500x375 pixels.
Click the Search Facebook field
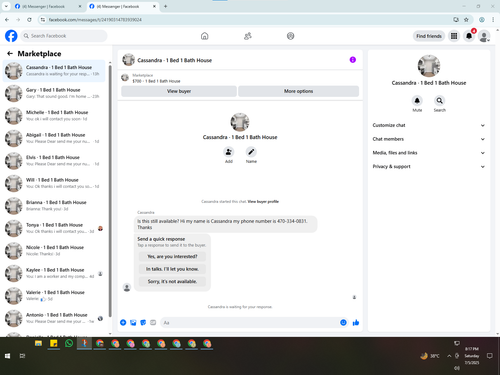tap(64, 36)
